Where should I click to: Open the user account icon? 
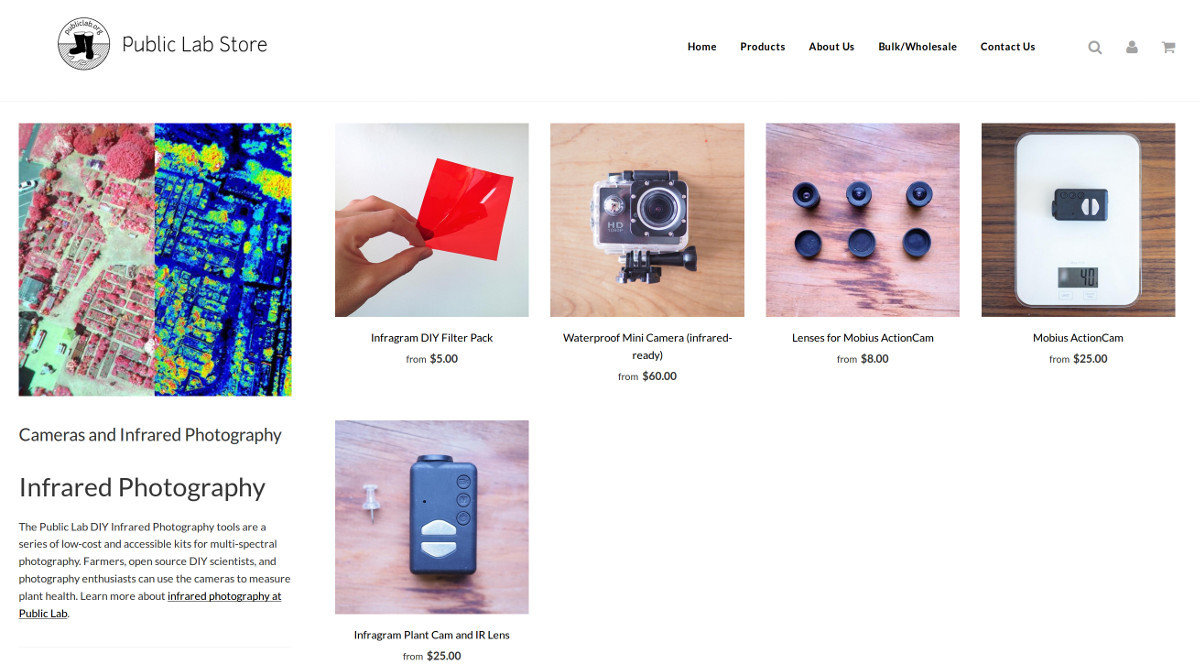coord(1131,47)
